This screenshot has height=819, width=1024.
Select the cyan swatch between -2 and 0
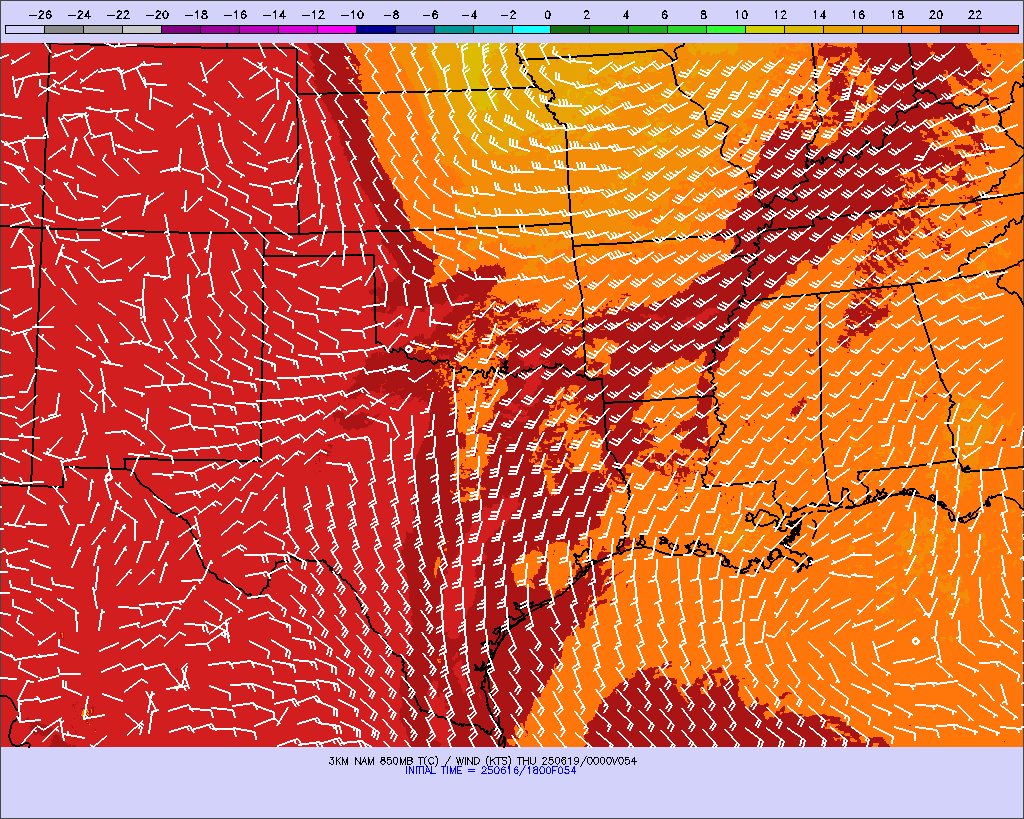(532, 29)
